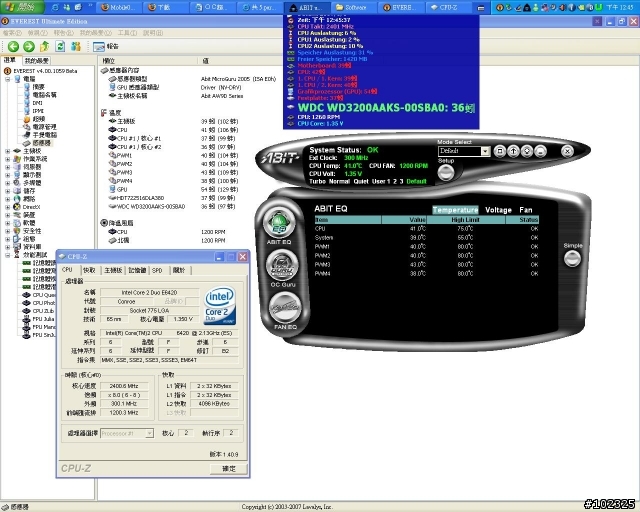Switch to the Fan tab in ABIT EQ

(x=526, y=210)
